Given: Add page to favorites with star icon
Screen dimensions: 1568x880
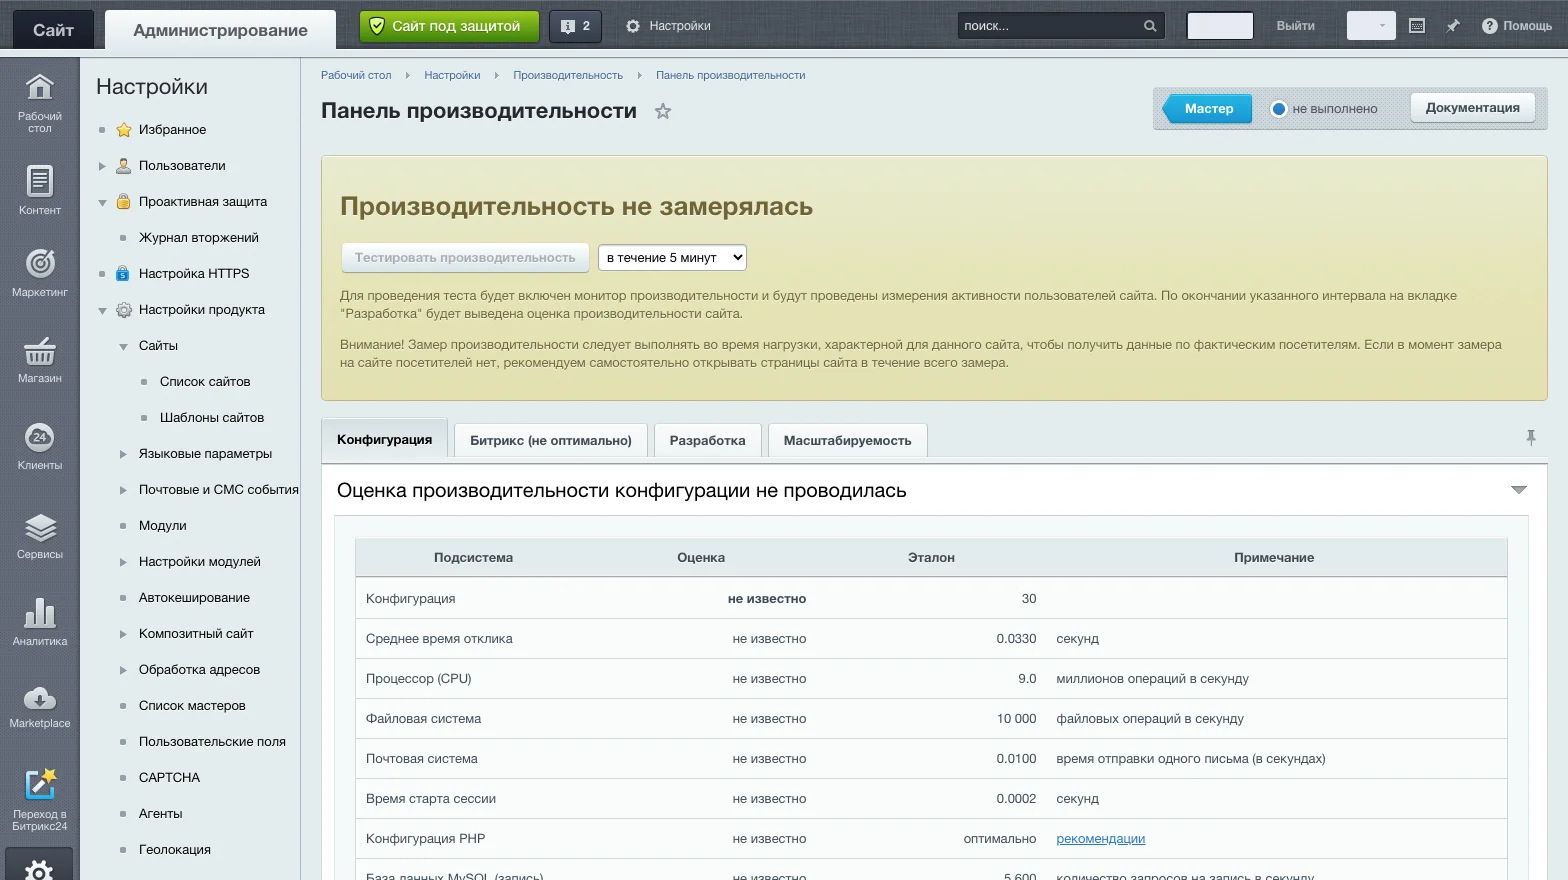Looking at the screenshot, I should [663, 111].
